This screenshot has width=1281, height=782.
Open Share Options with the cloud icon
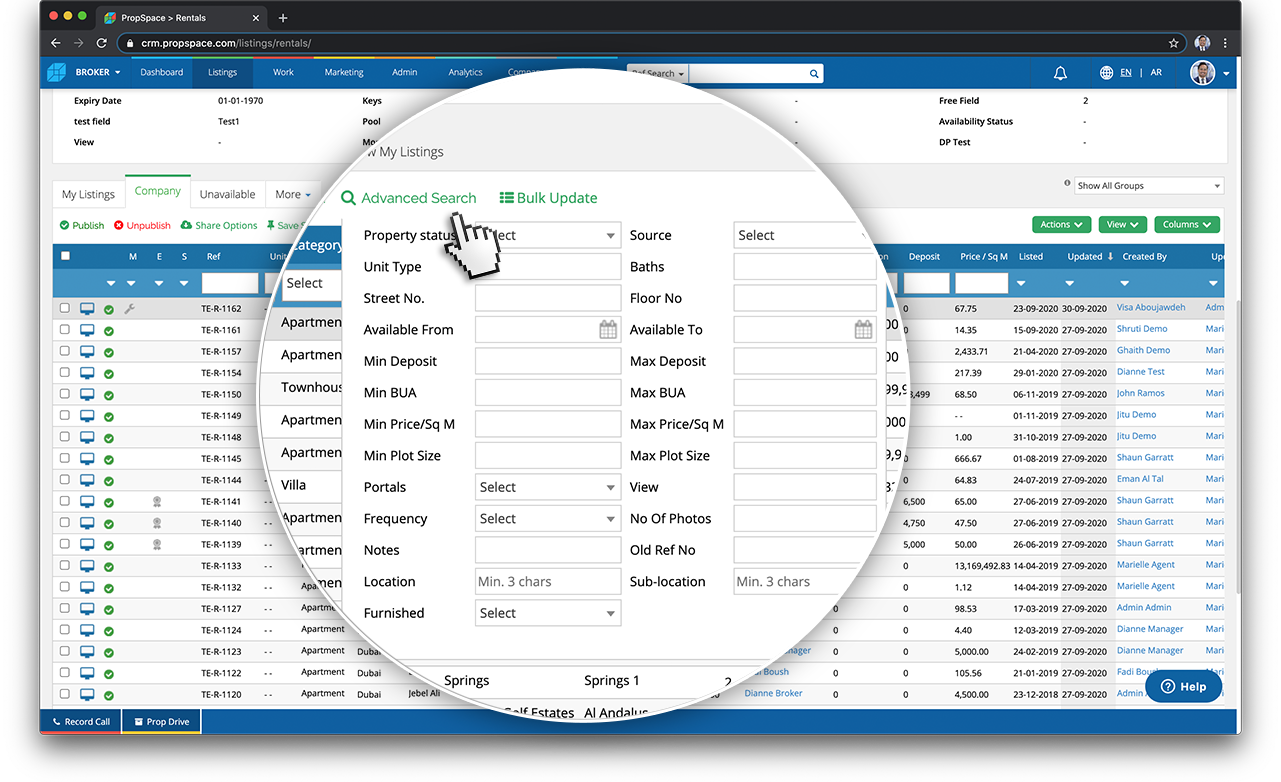(219, 225)
